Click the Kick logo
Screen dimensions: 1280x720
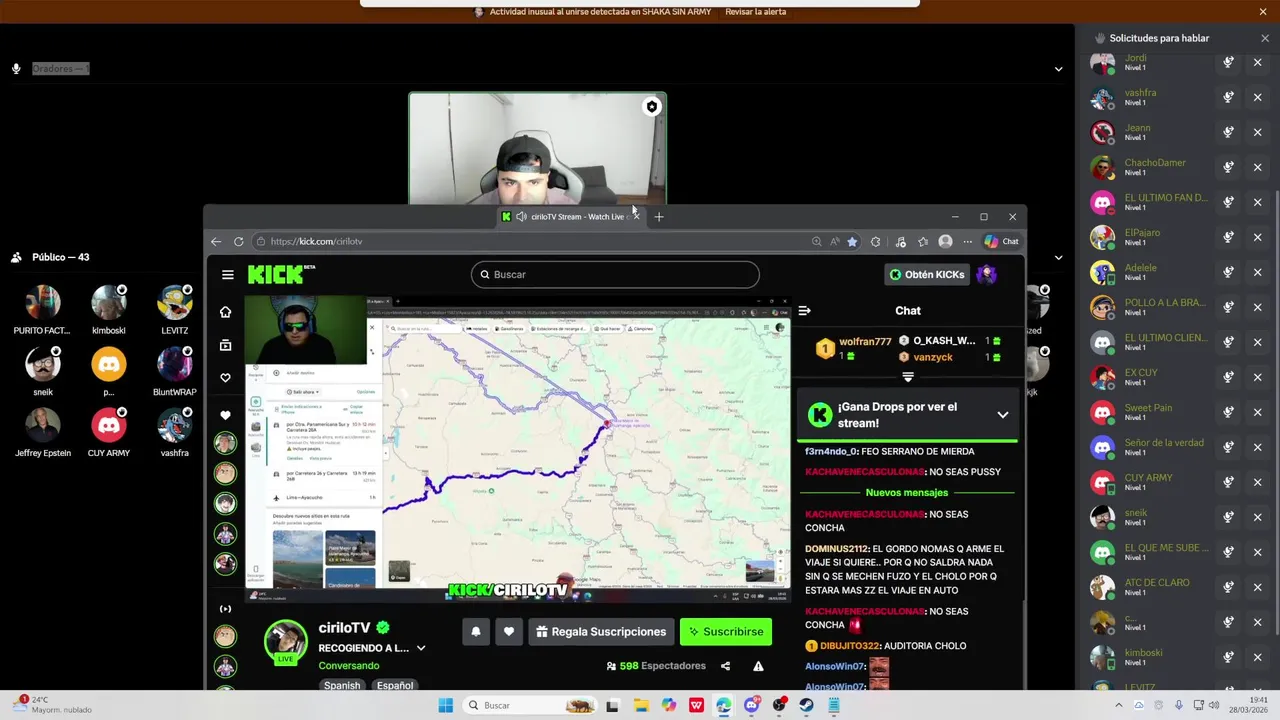pos(277,274)
